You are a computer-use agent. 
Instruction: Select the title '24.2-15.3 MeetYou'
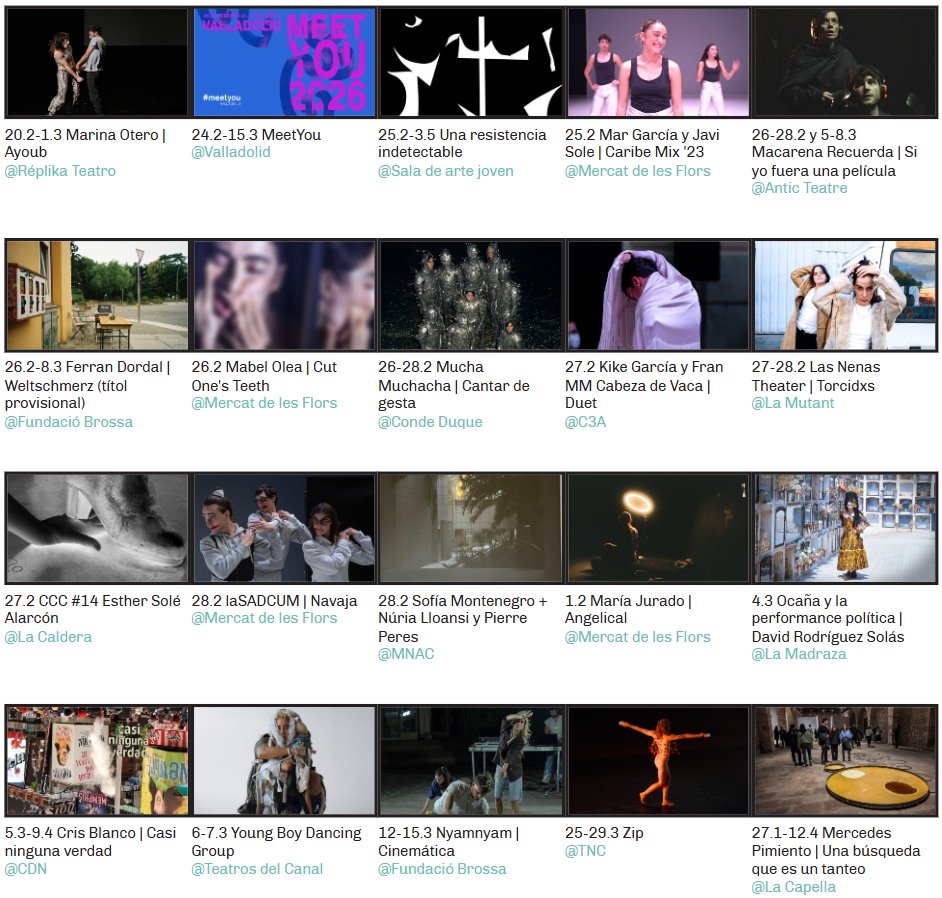[256, 135]
